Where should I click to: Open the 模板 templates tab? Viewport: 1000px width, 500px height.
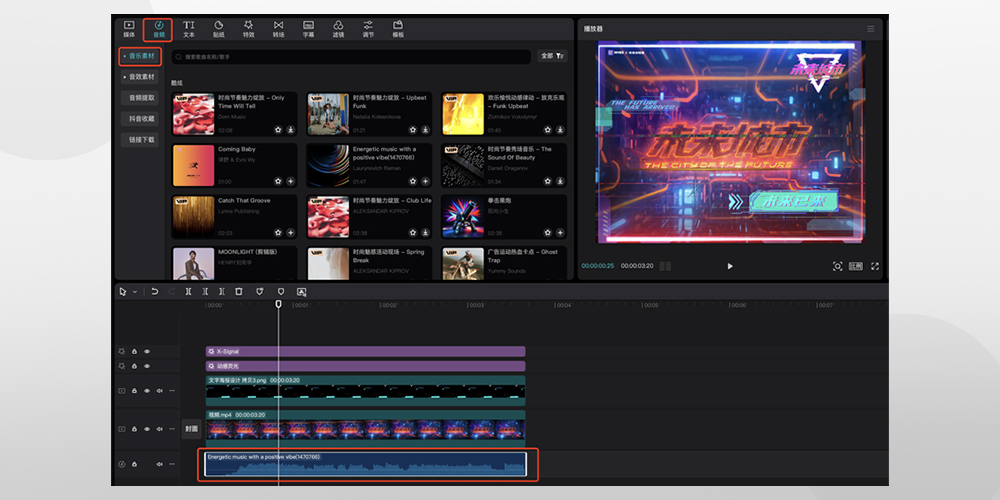click(x=398, y=29)
